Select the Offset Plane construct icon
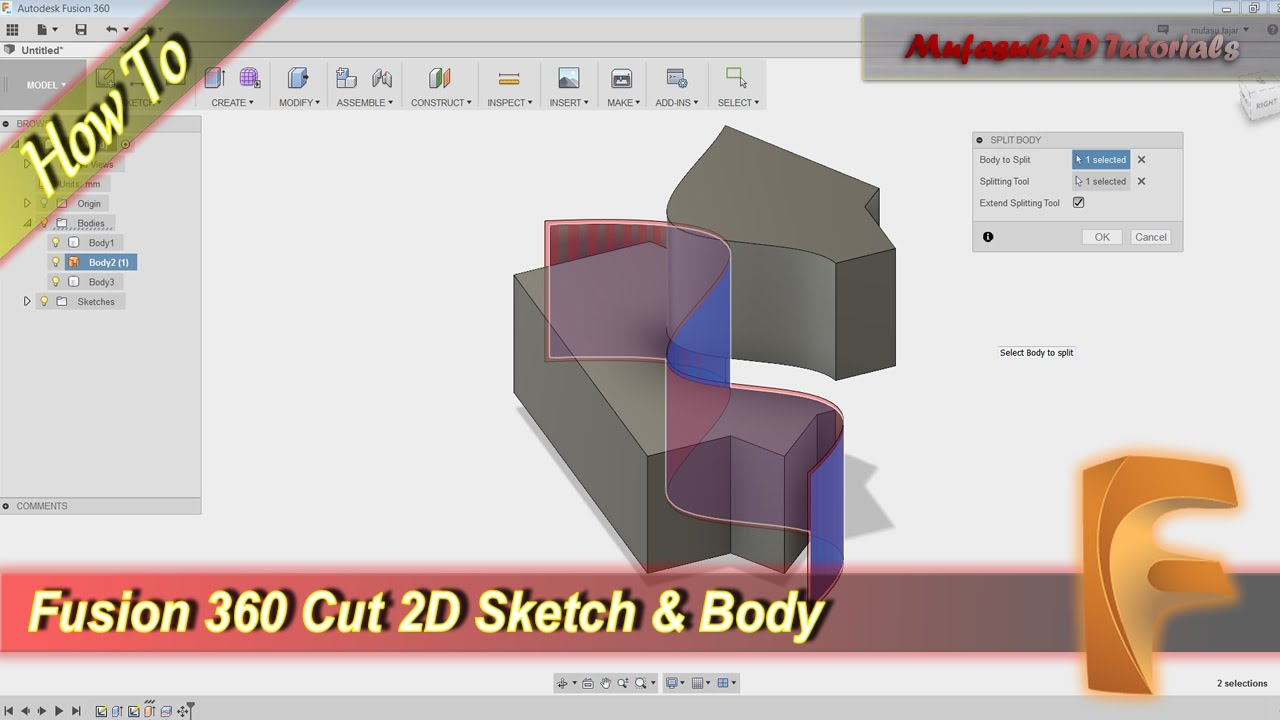The width and height of the screenshot is (1280, 720). pos(439,78)
